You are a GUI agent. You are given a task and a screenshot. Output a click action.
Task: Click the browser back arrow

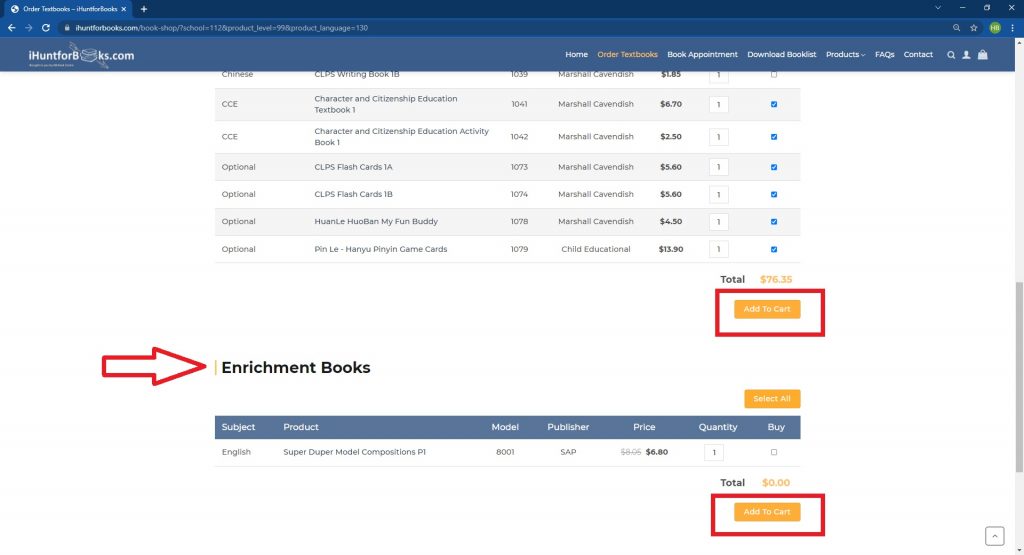[12, 28]
